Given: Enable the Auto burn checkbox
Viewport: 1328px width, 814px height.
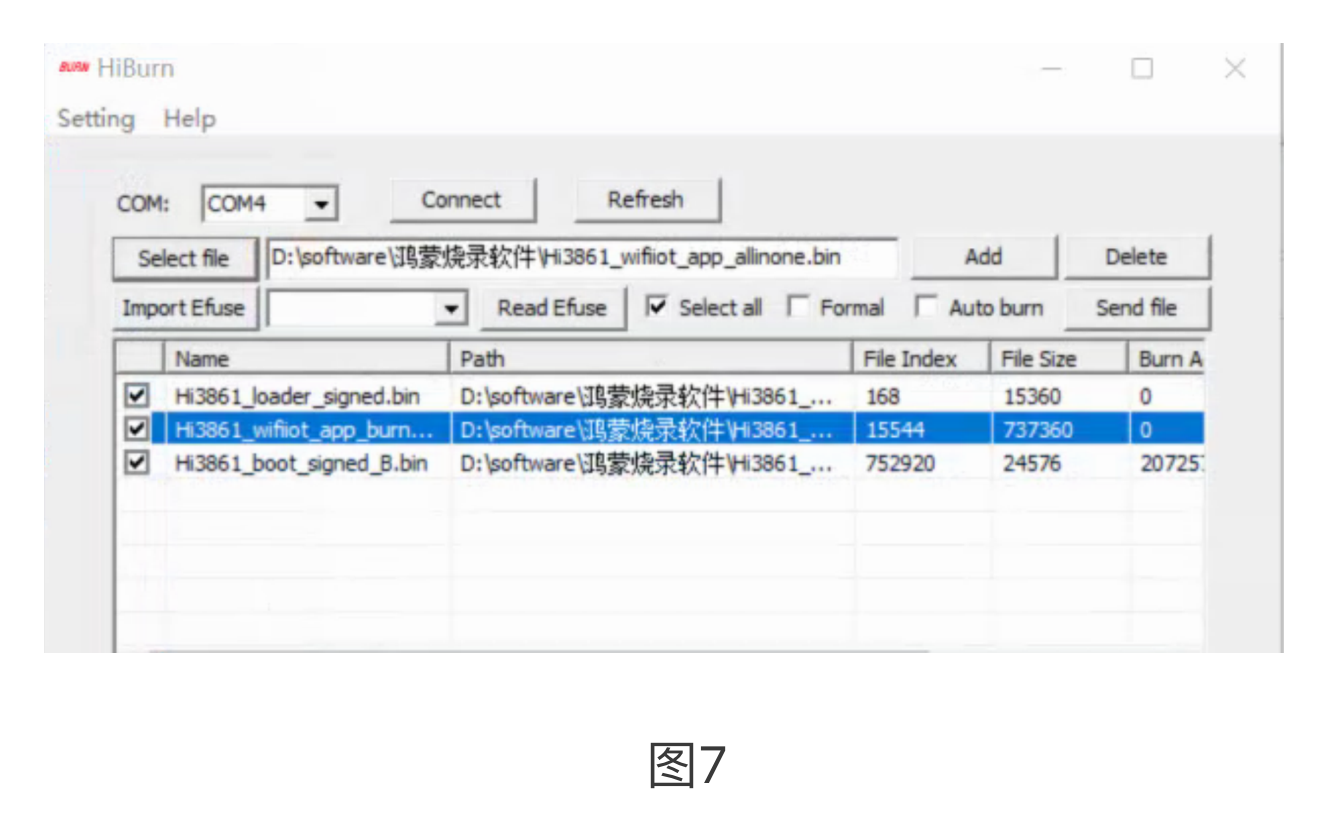Looking at the screenshot, I should [927, 307].
